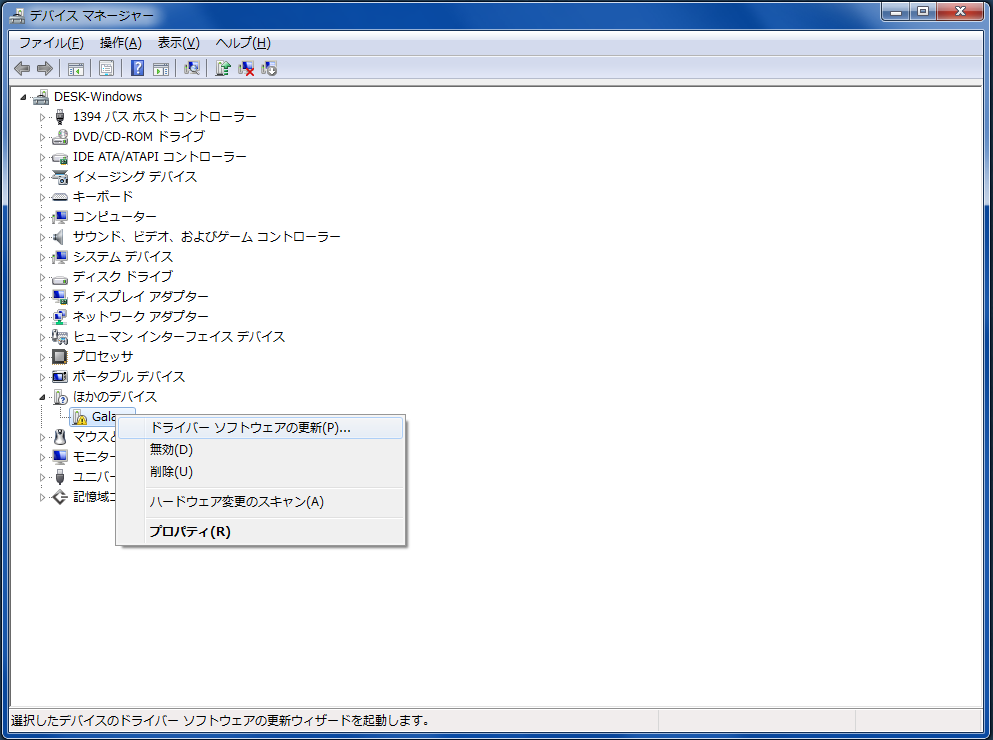This screenshot has height=740, width=993.
Task: Click the DESK-Windows computer icon
Action: (41, 97)
